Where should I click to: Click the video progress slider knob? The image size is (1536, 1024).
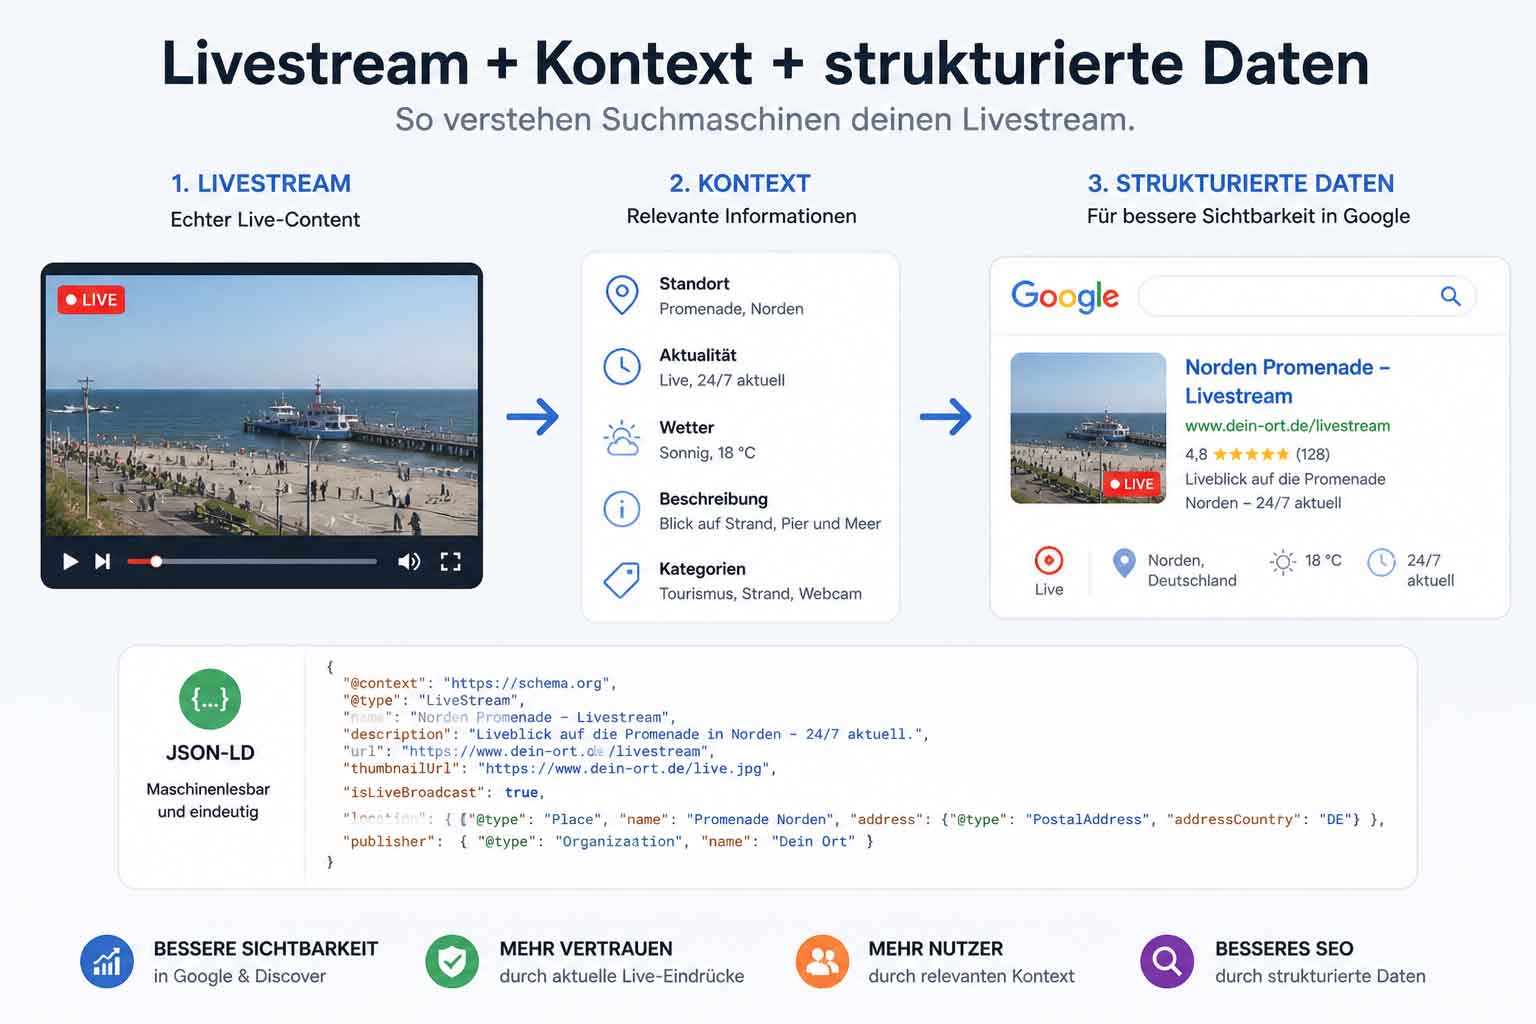tap(156, 561)
